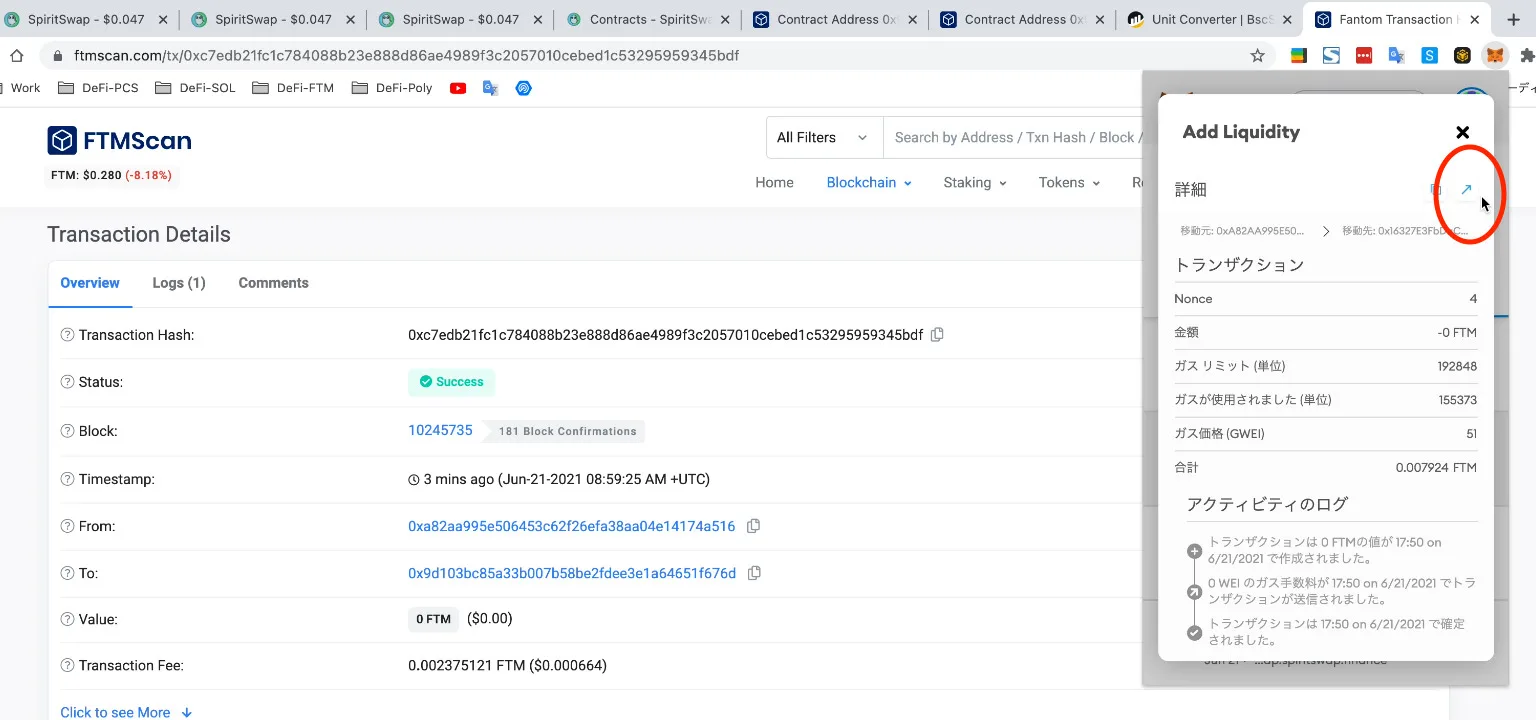Click help icon beside To
The image size is (1536, 720).
(67, 573)
